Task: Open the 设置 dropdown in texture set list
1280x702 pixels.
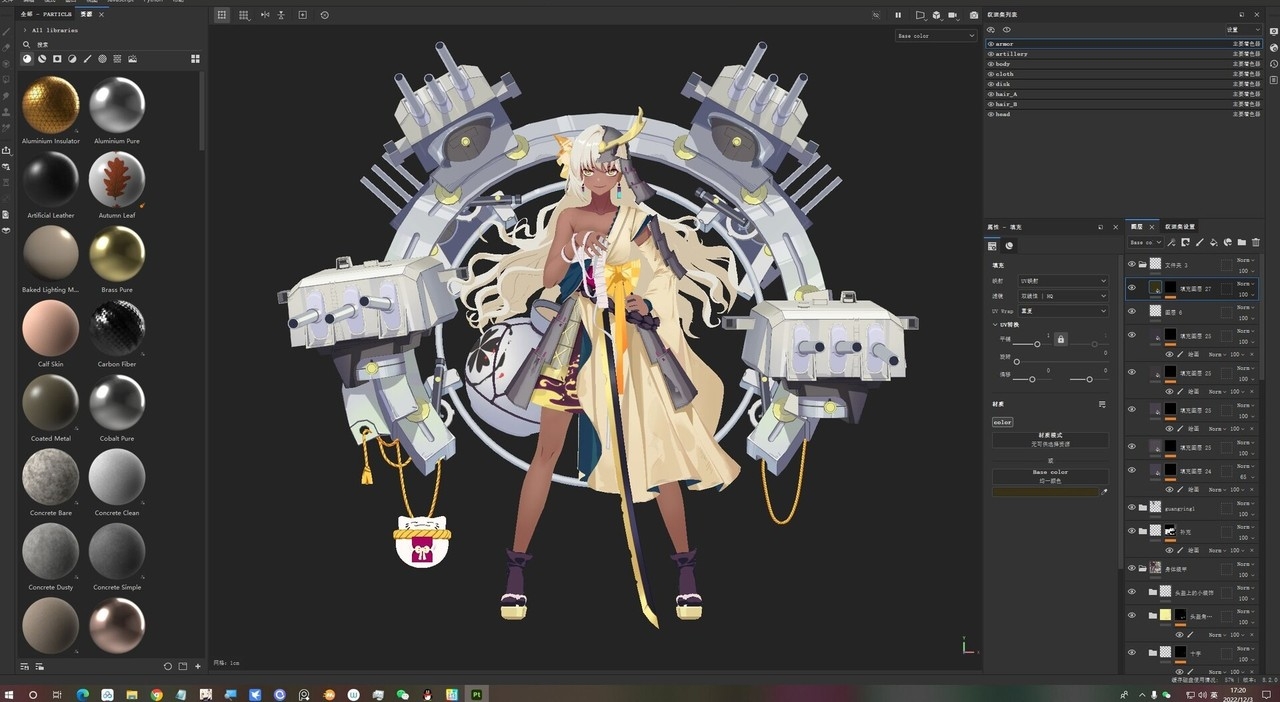Action: click(x=1244, y=30)
